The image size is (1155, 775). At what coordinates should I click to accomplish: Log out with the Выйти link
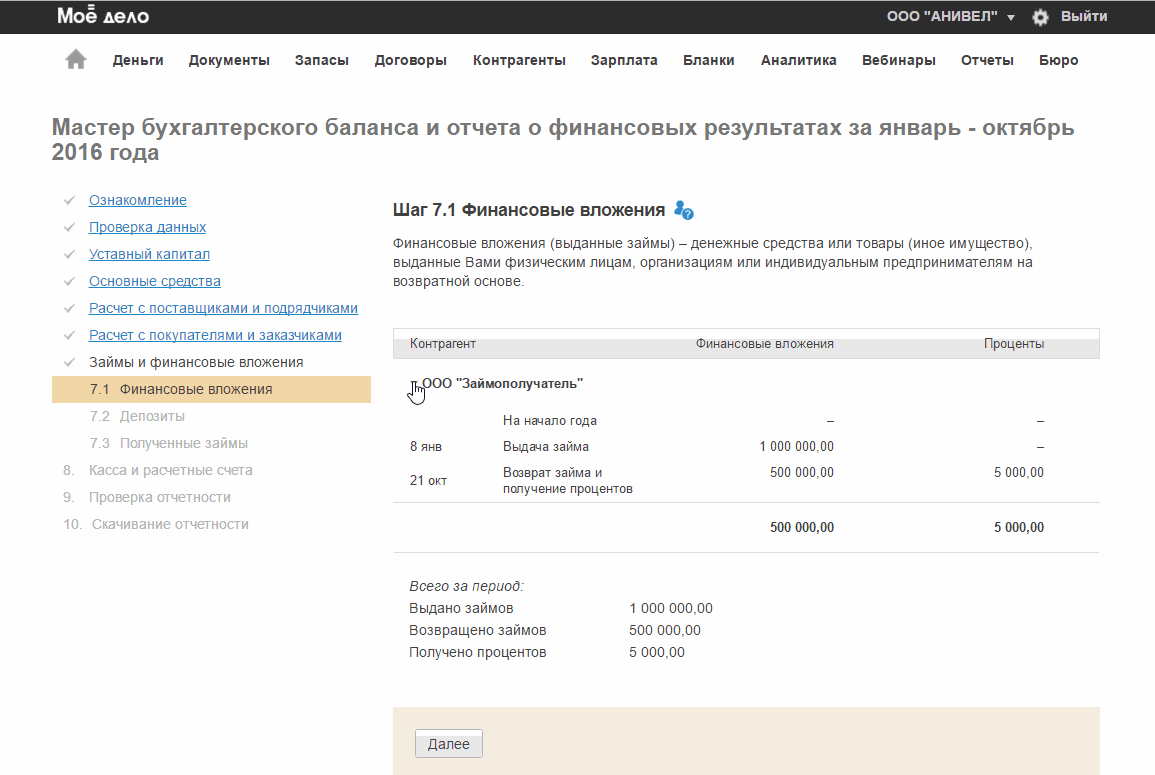(1084, 16)
